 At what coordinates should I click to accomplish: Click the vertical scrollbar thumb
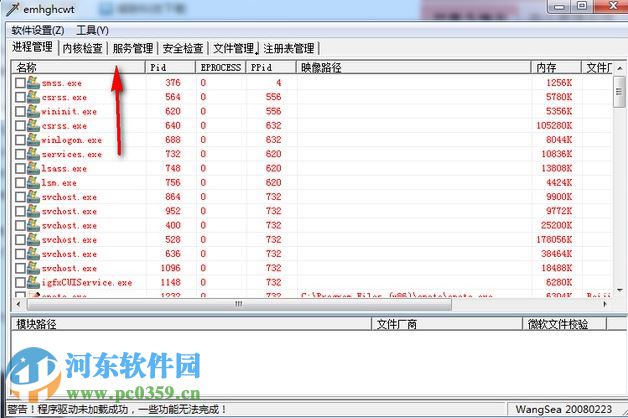pos(619,92)
